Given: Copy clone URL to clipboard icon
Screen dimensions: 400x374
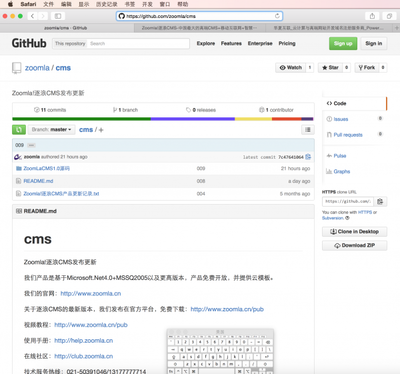Looking at the screenshot, I should [x=380, y=202].
